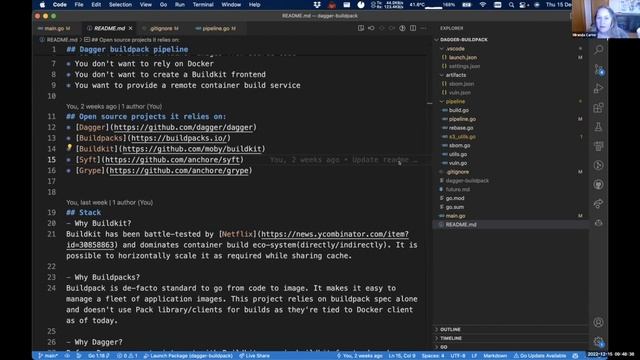
Task: Click the errors and warnings counter in status bar
Action: tap(127, 356)
